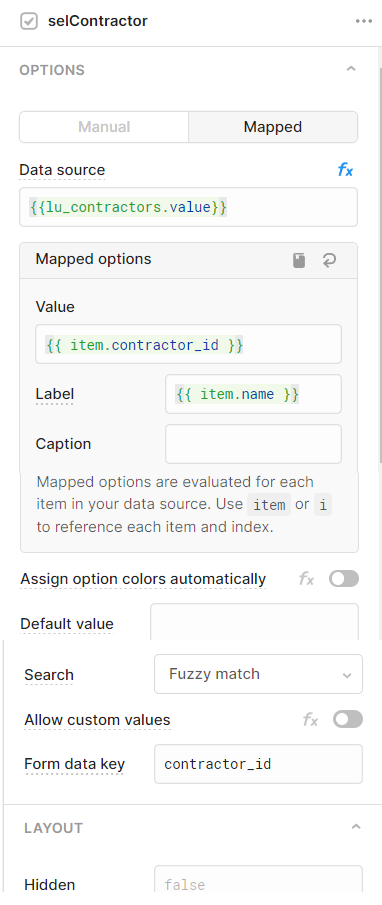
Task: Click Assign option colors automatically label
Action: pos(143,579)
